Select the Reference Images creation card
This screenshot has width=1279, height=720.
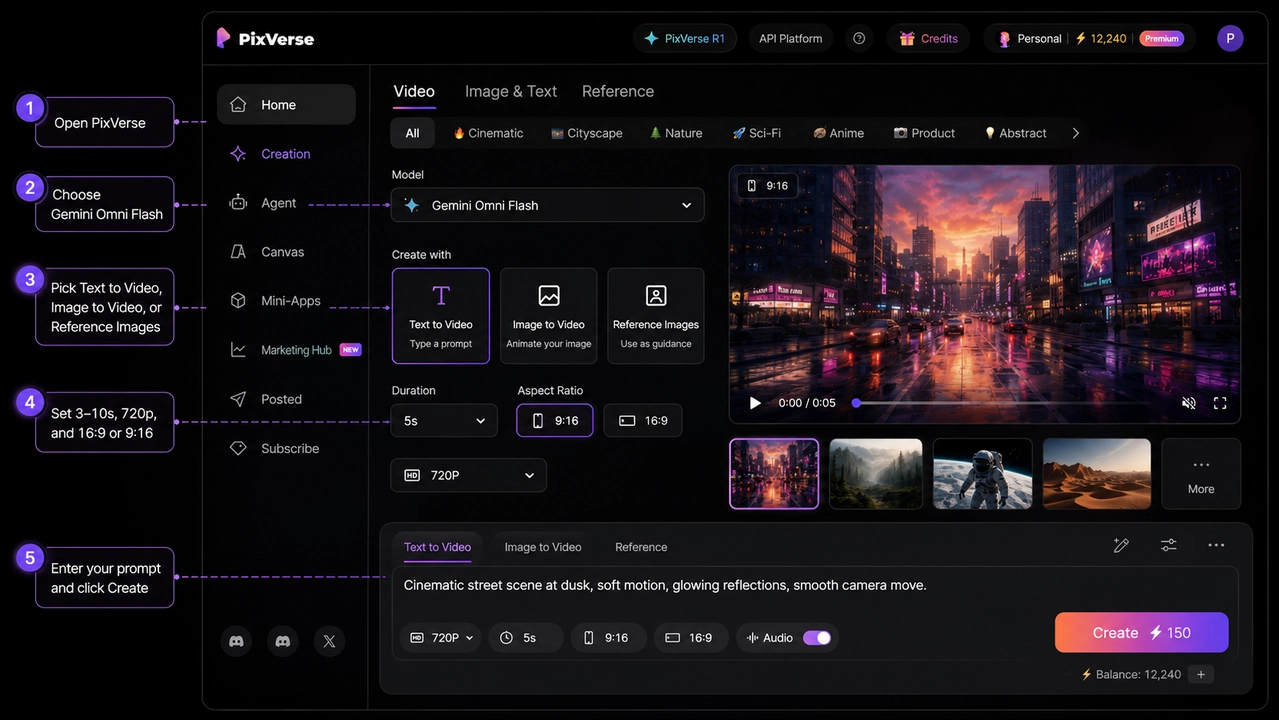(x=656, y=316)
